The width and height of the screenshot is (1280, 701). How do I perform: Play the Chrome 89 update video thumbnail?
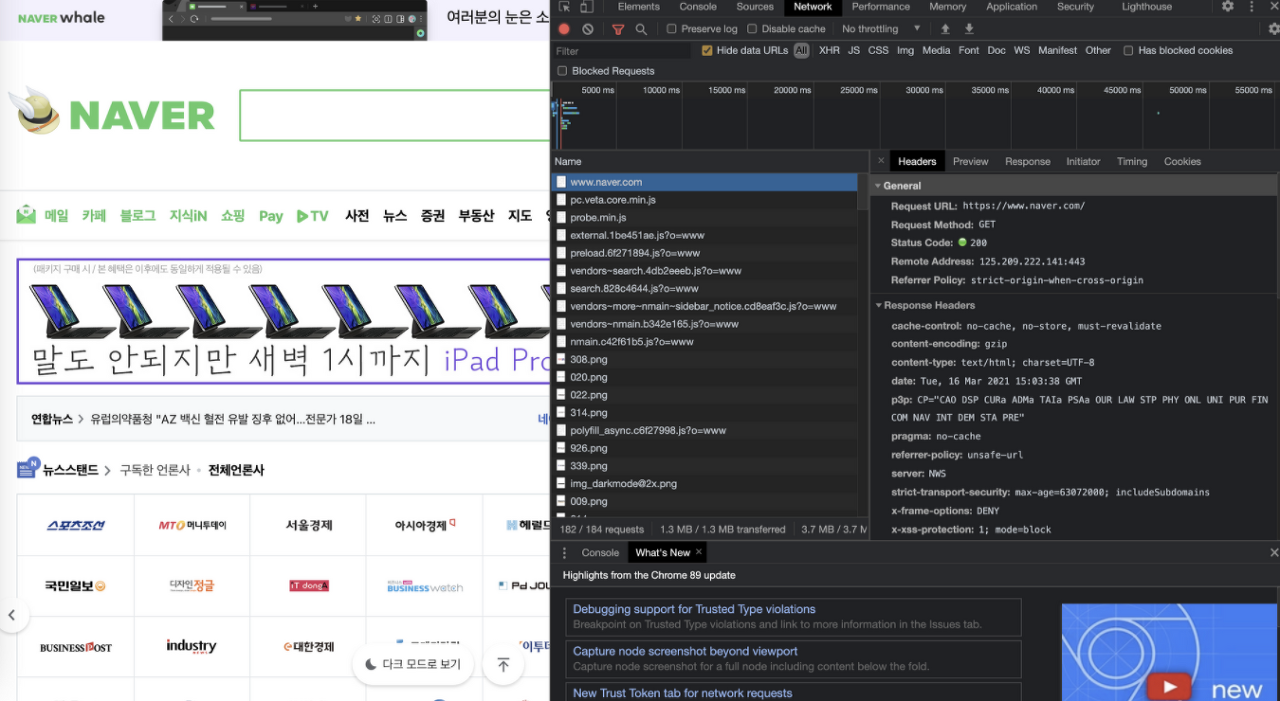(x=1170, y=687)
